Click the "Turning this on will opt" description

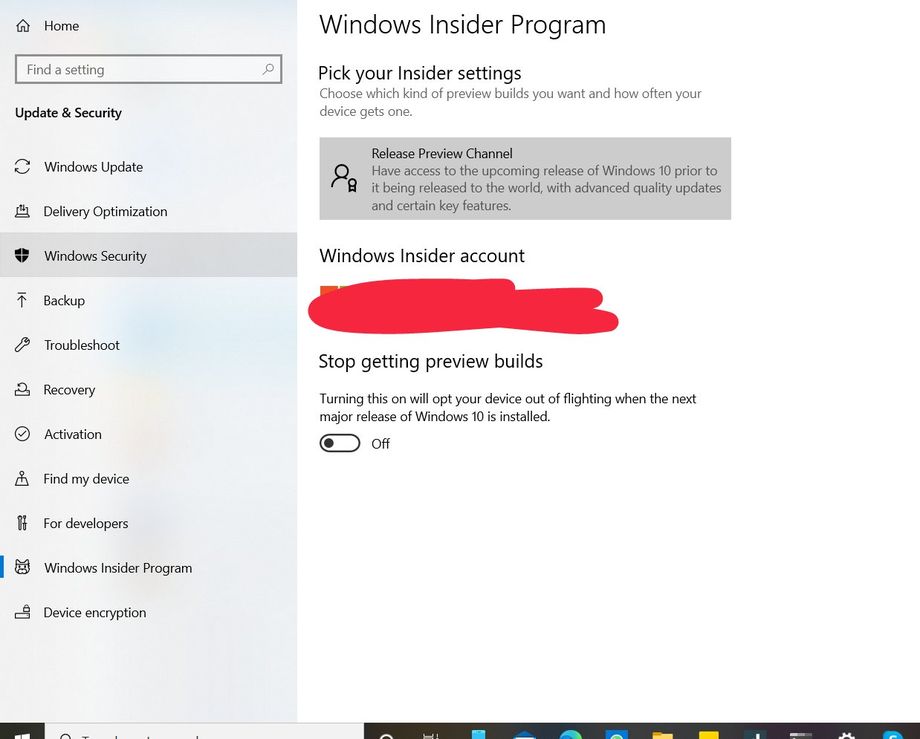coord(508,408)
